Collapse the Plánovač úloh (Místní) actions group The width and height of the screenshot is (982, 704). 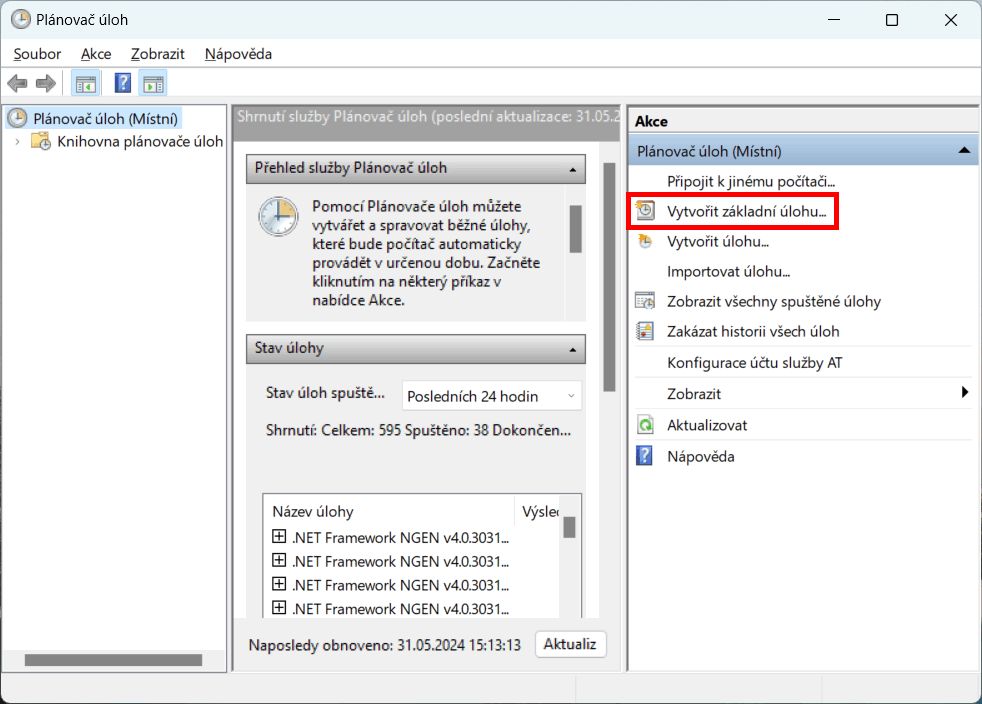tap(963, 151)
